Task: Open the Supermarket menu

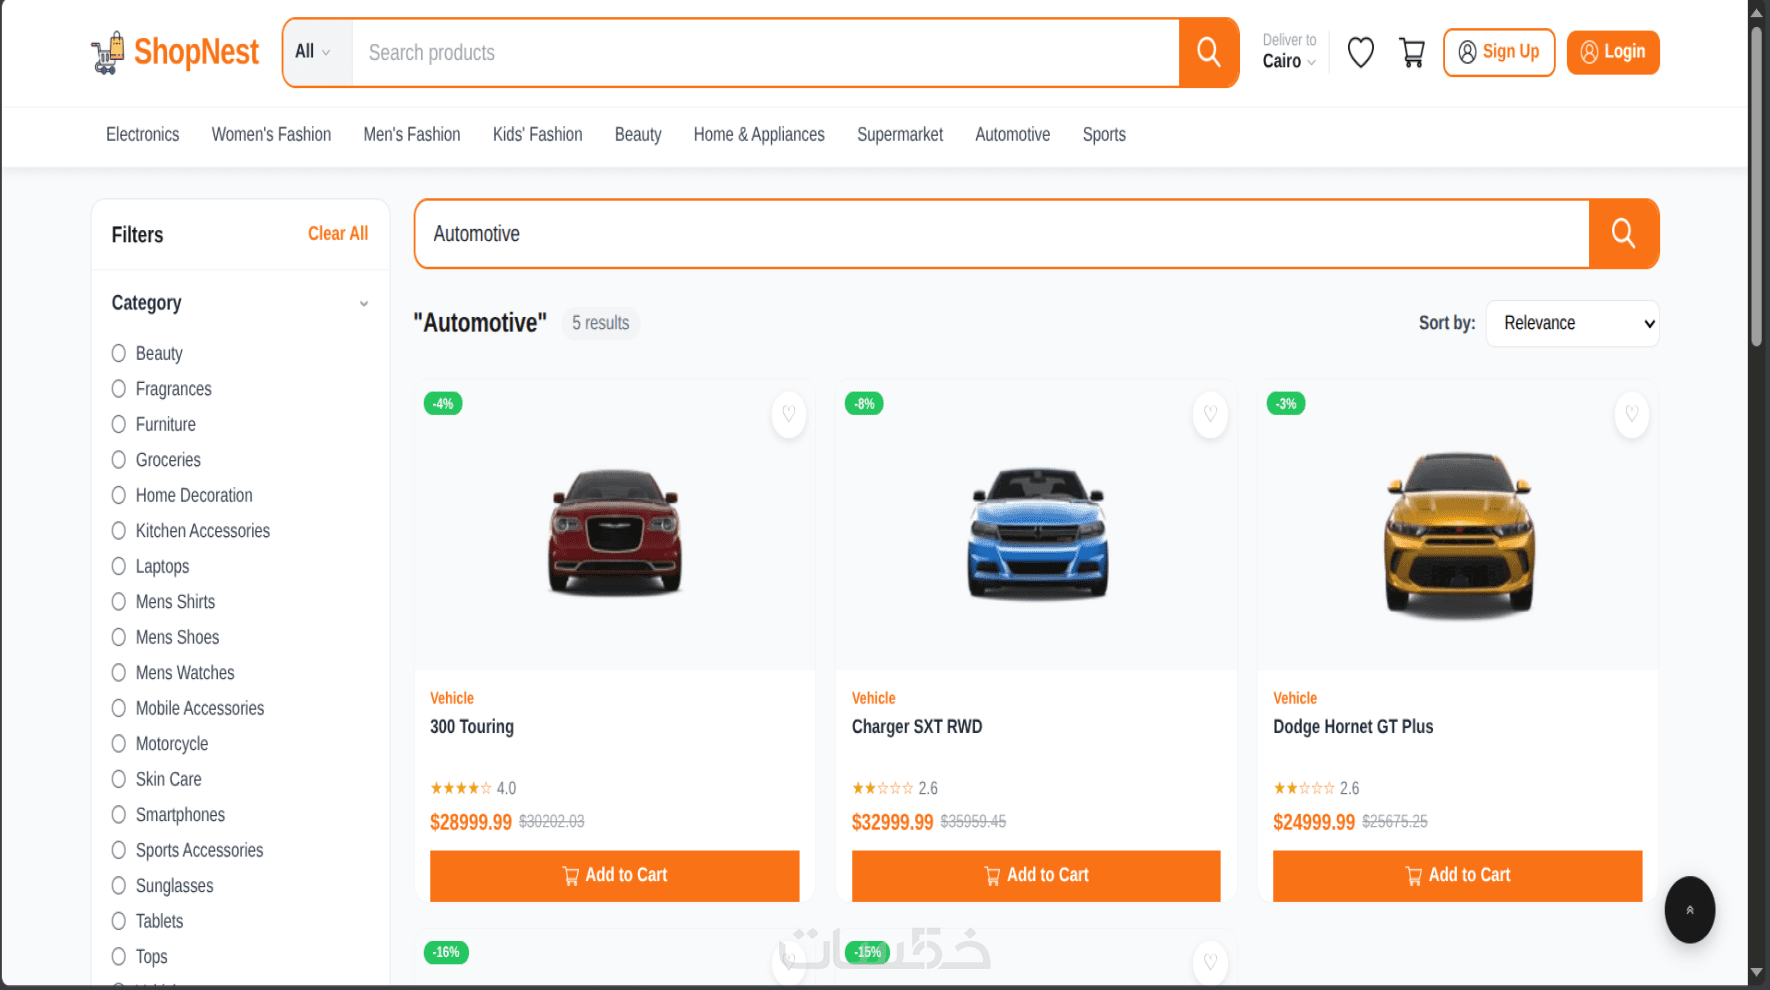Action: coord(900,135)
